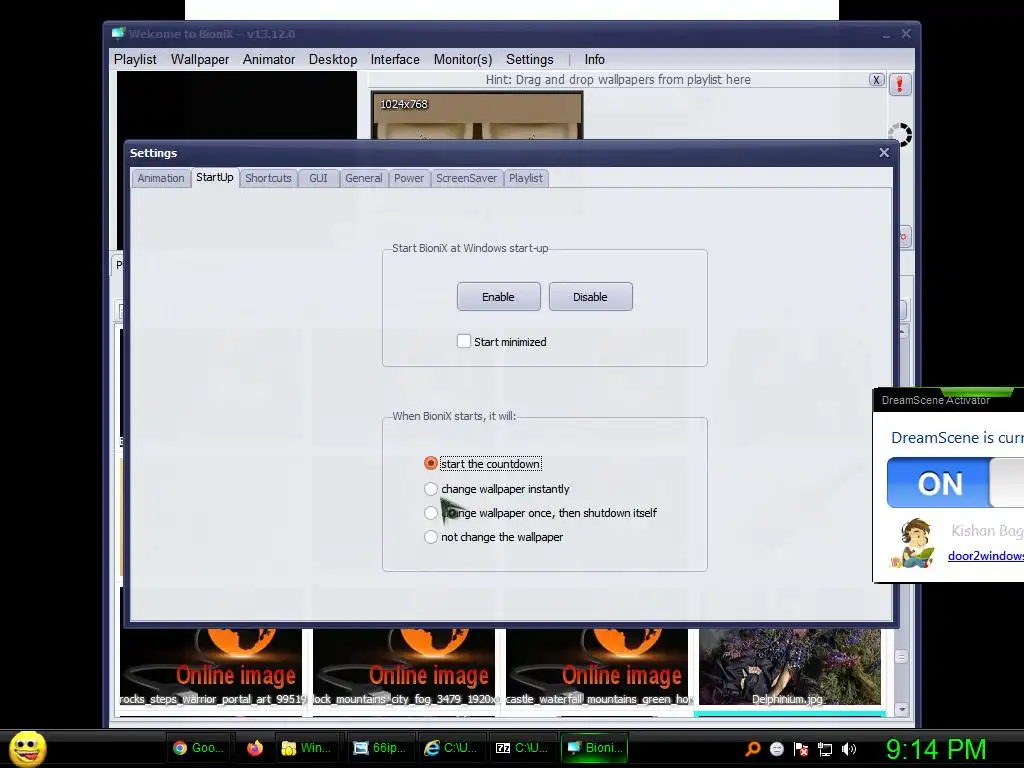The width and height of the screenshot is (1024, 768).
Task: Click the Enable startup button
Action: pyautogui.click(x=498, y=296)
